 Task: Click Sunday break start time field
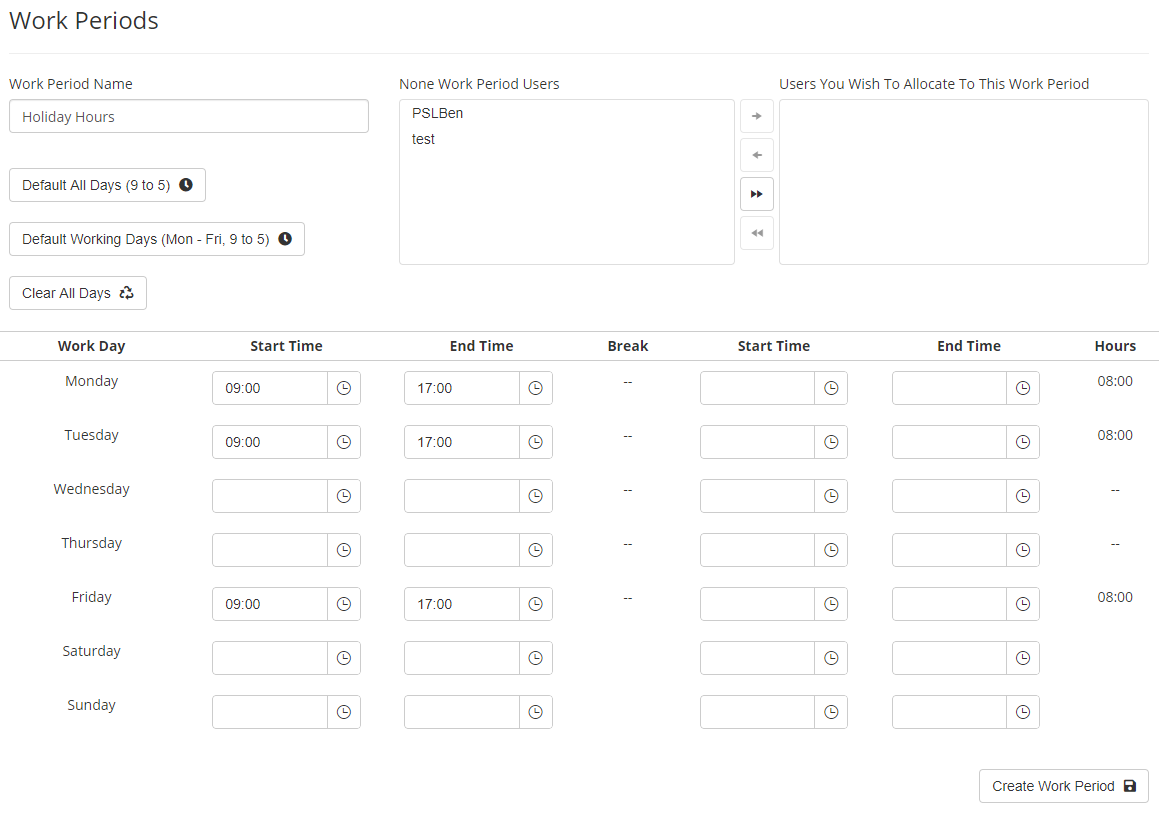(x=758, y=712)
